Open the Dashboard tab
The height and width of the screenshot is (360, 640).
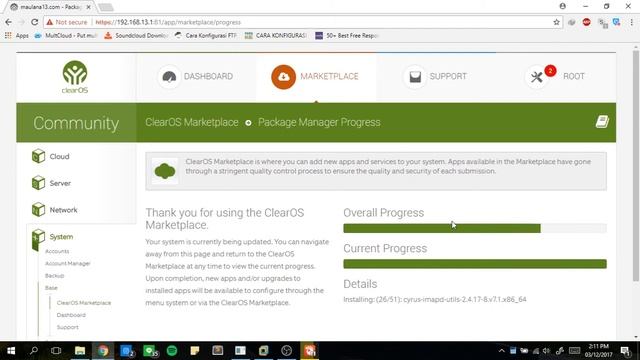pyautogui.click(x=196, y=76)
